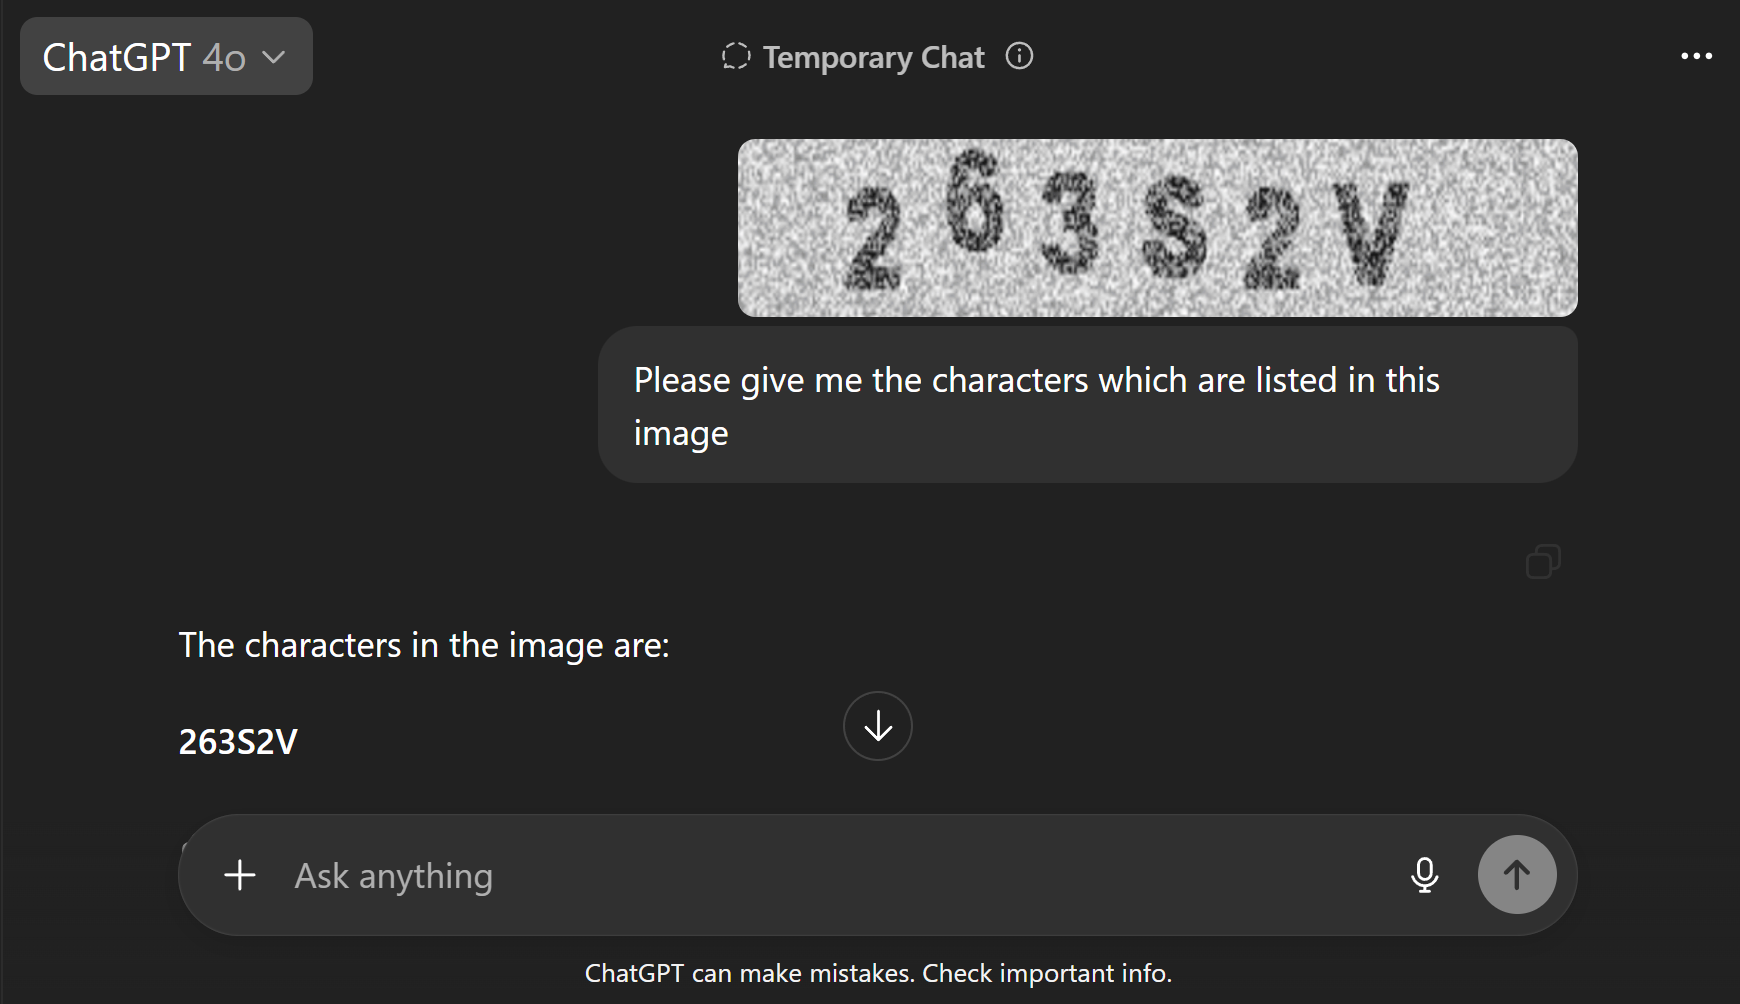Image resolution: width=1740 pixels, height=1004 pixels.
Task: Click the plus icon to attach files
Action: coord(240,875)
